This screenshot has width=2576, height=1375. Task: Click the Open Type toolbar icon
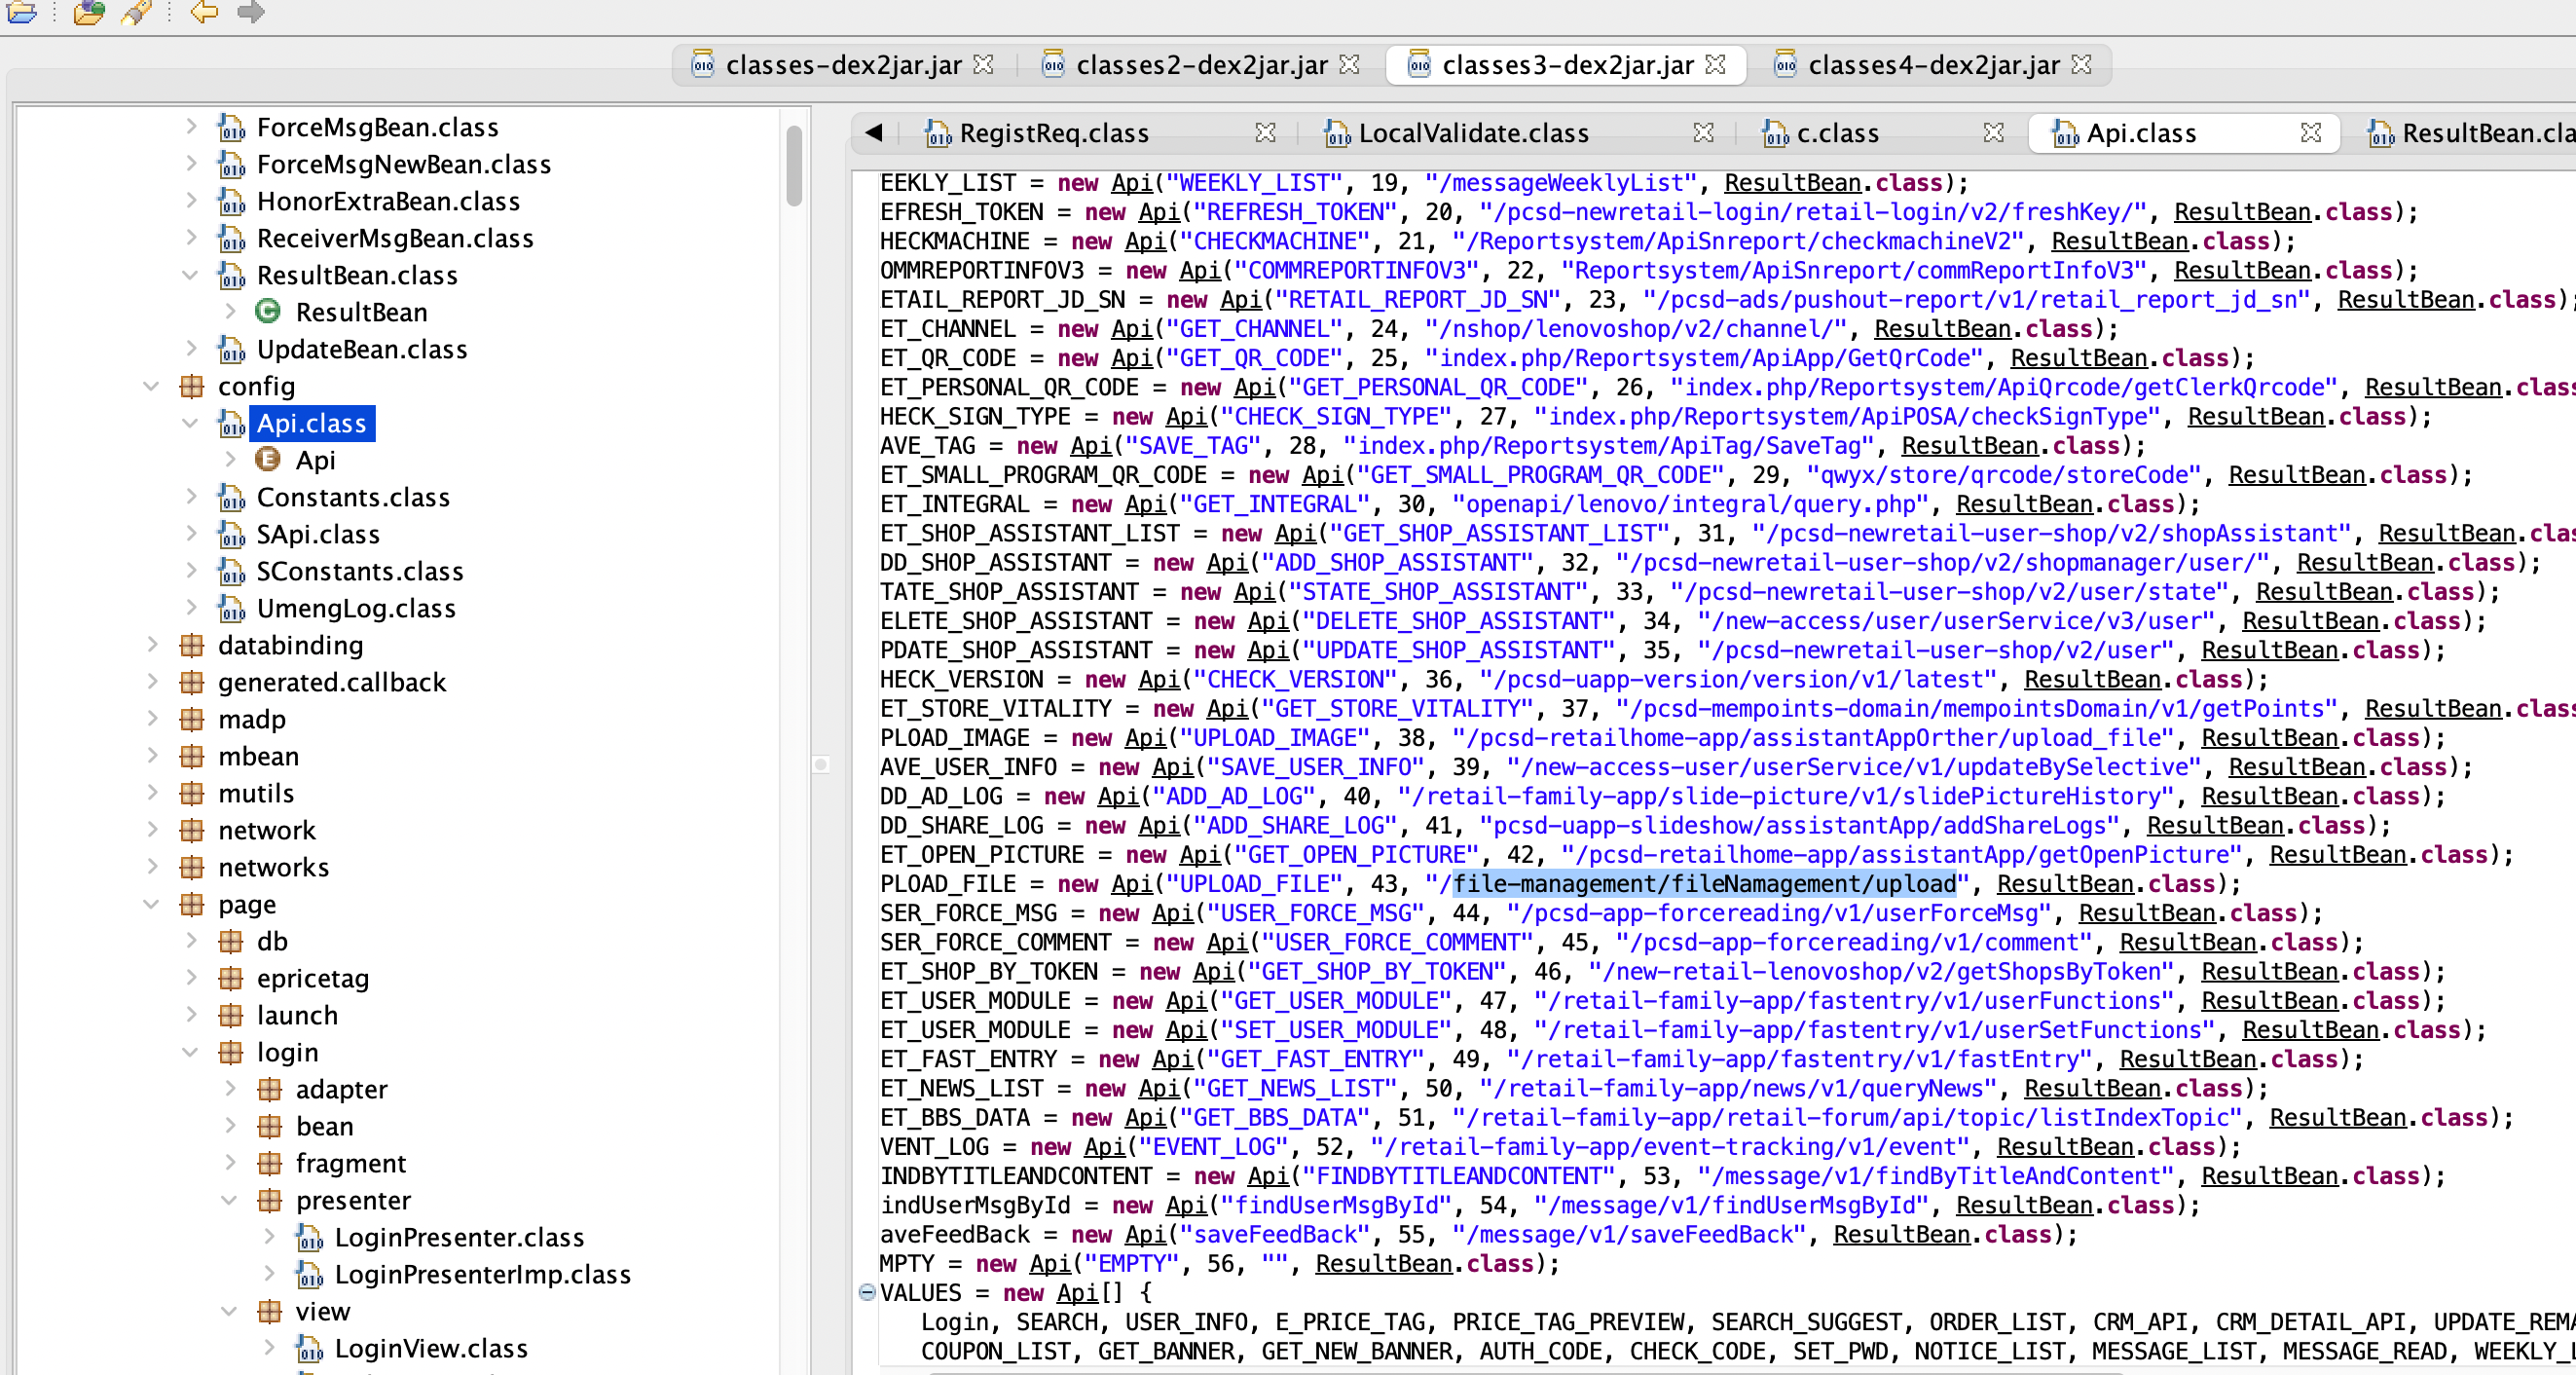[x=89, y=12]
